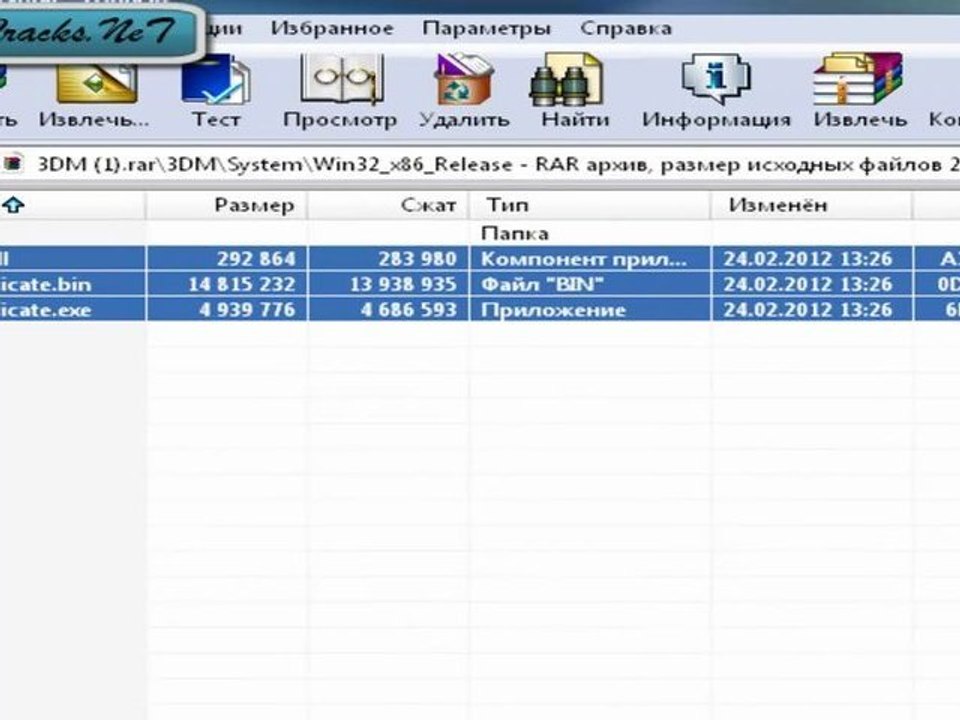This screenshot has width=960, height=720.
Task: Click the Файл "BIN" type cell
Action: (542, 284)
